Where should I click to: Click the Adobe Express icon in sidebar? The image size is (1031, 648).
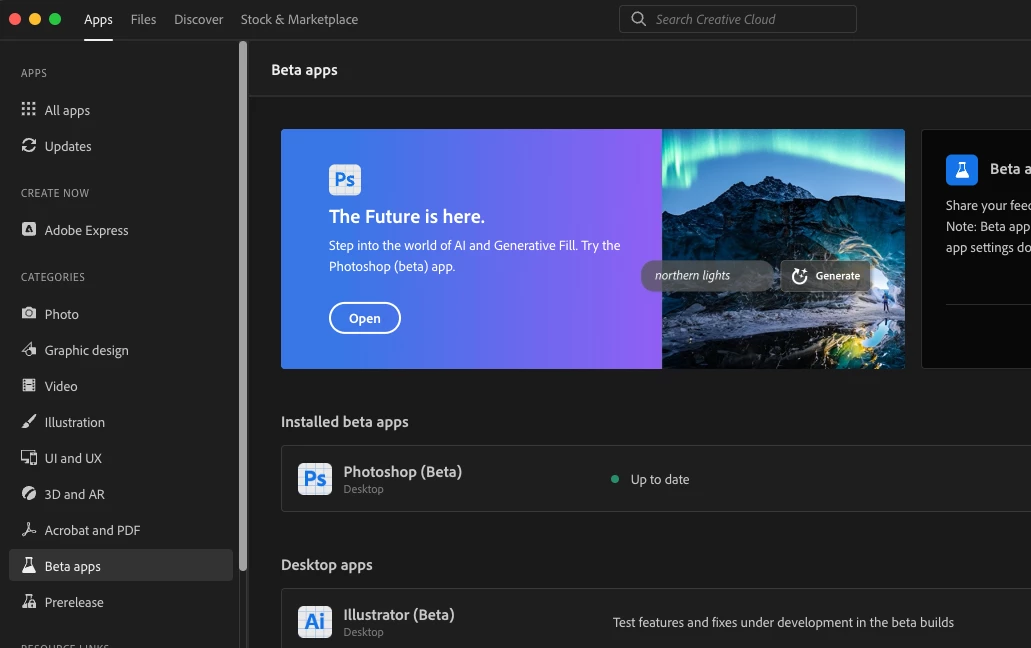[28, 229]
